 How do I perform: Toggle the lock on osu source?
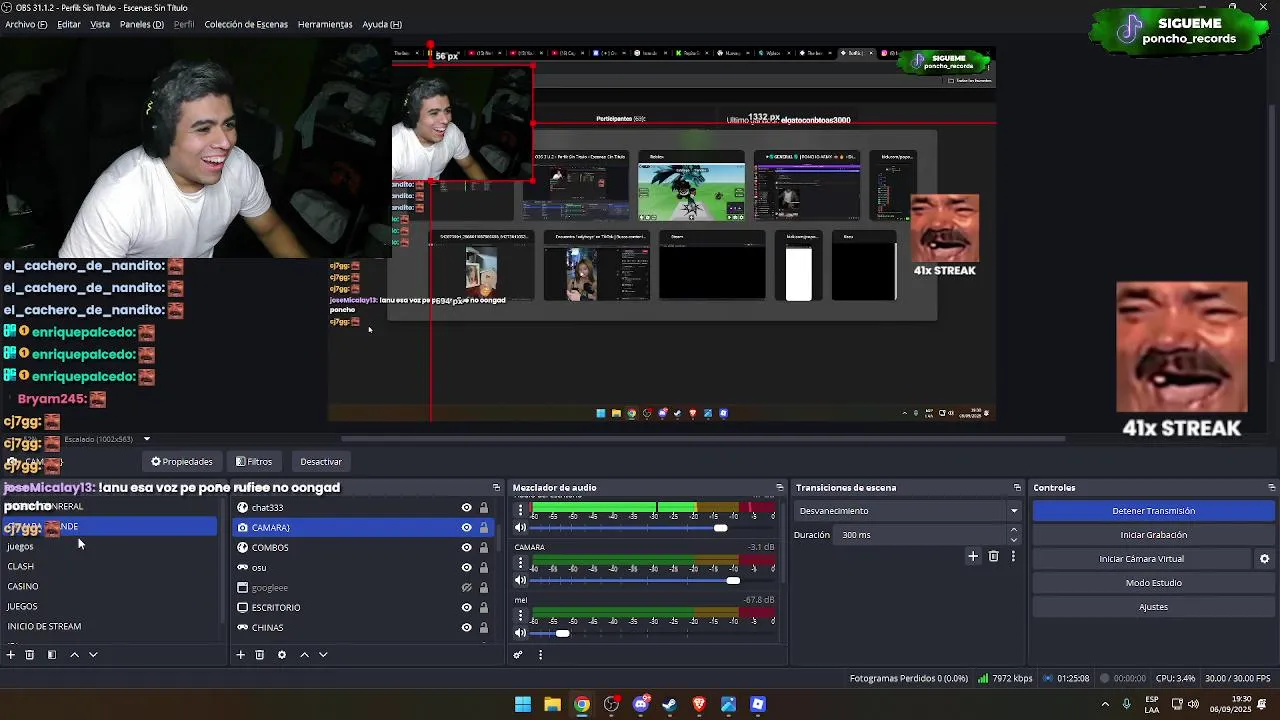(x=484, y=568)
